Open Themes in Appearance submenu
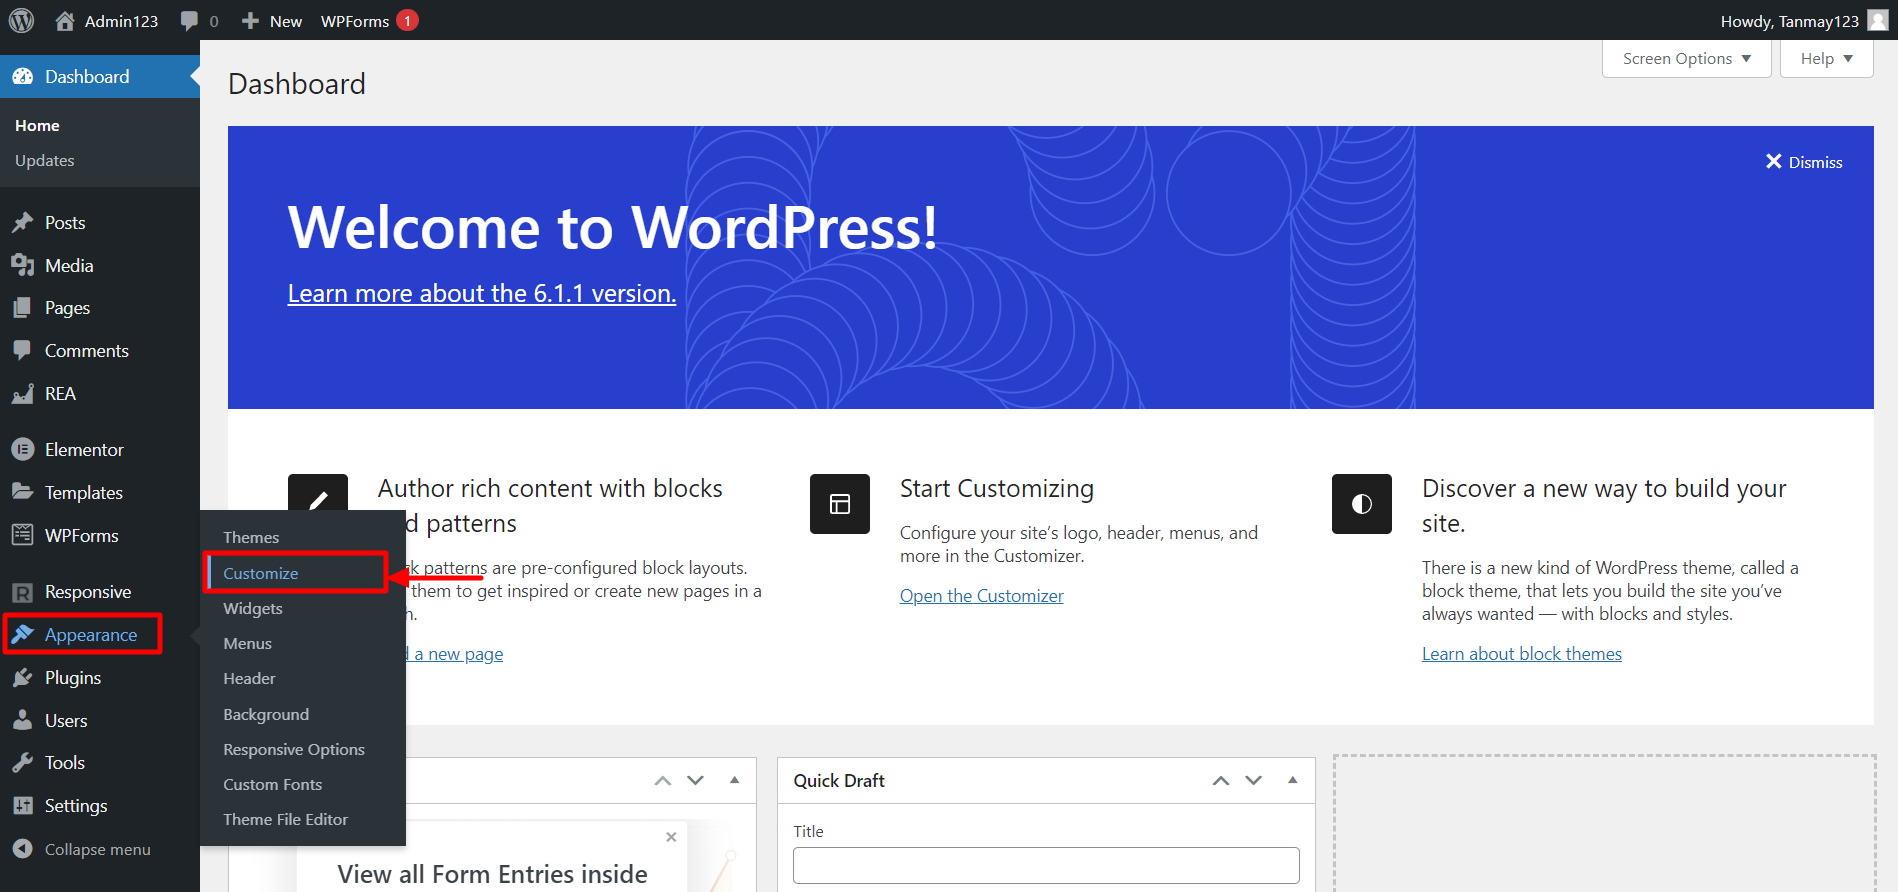 pos(251,537)
